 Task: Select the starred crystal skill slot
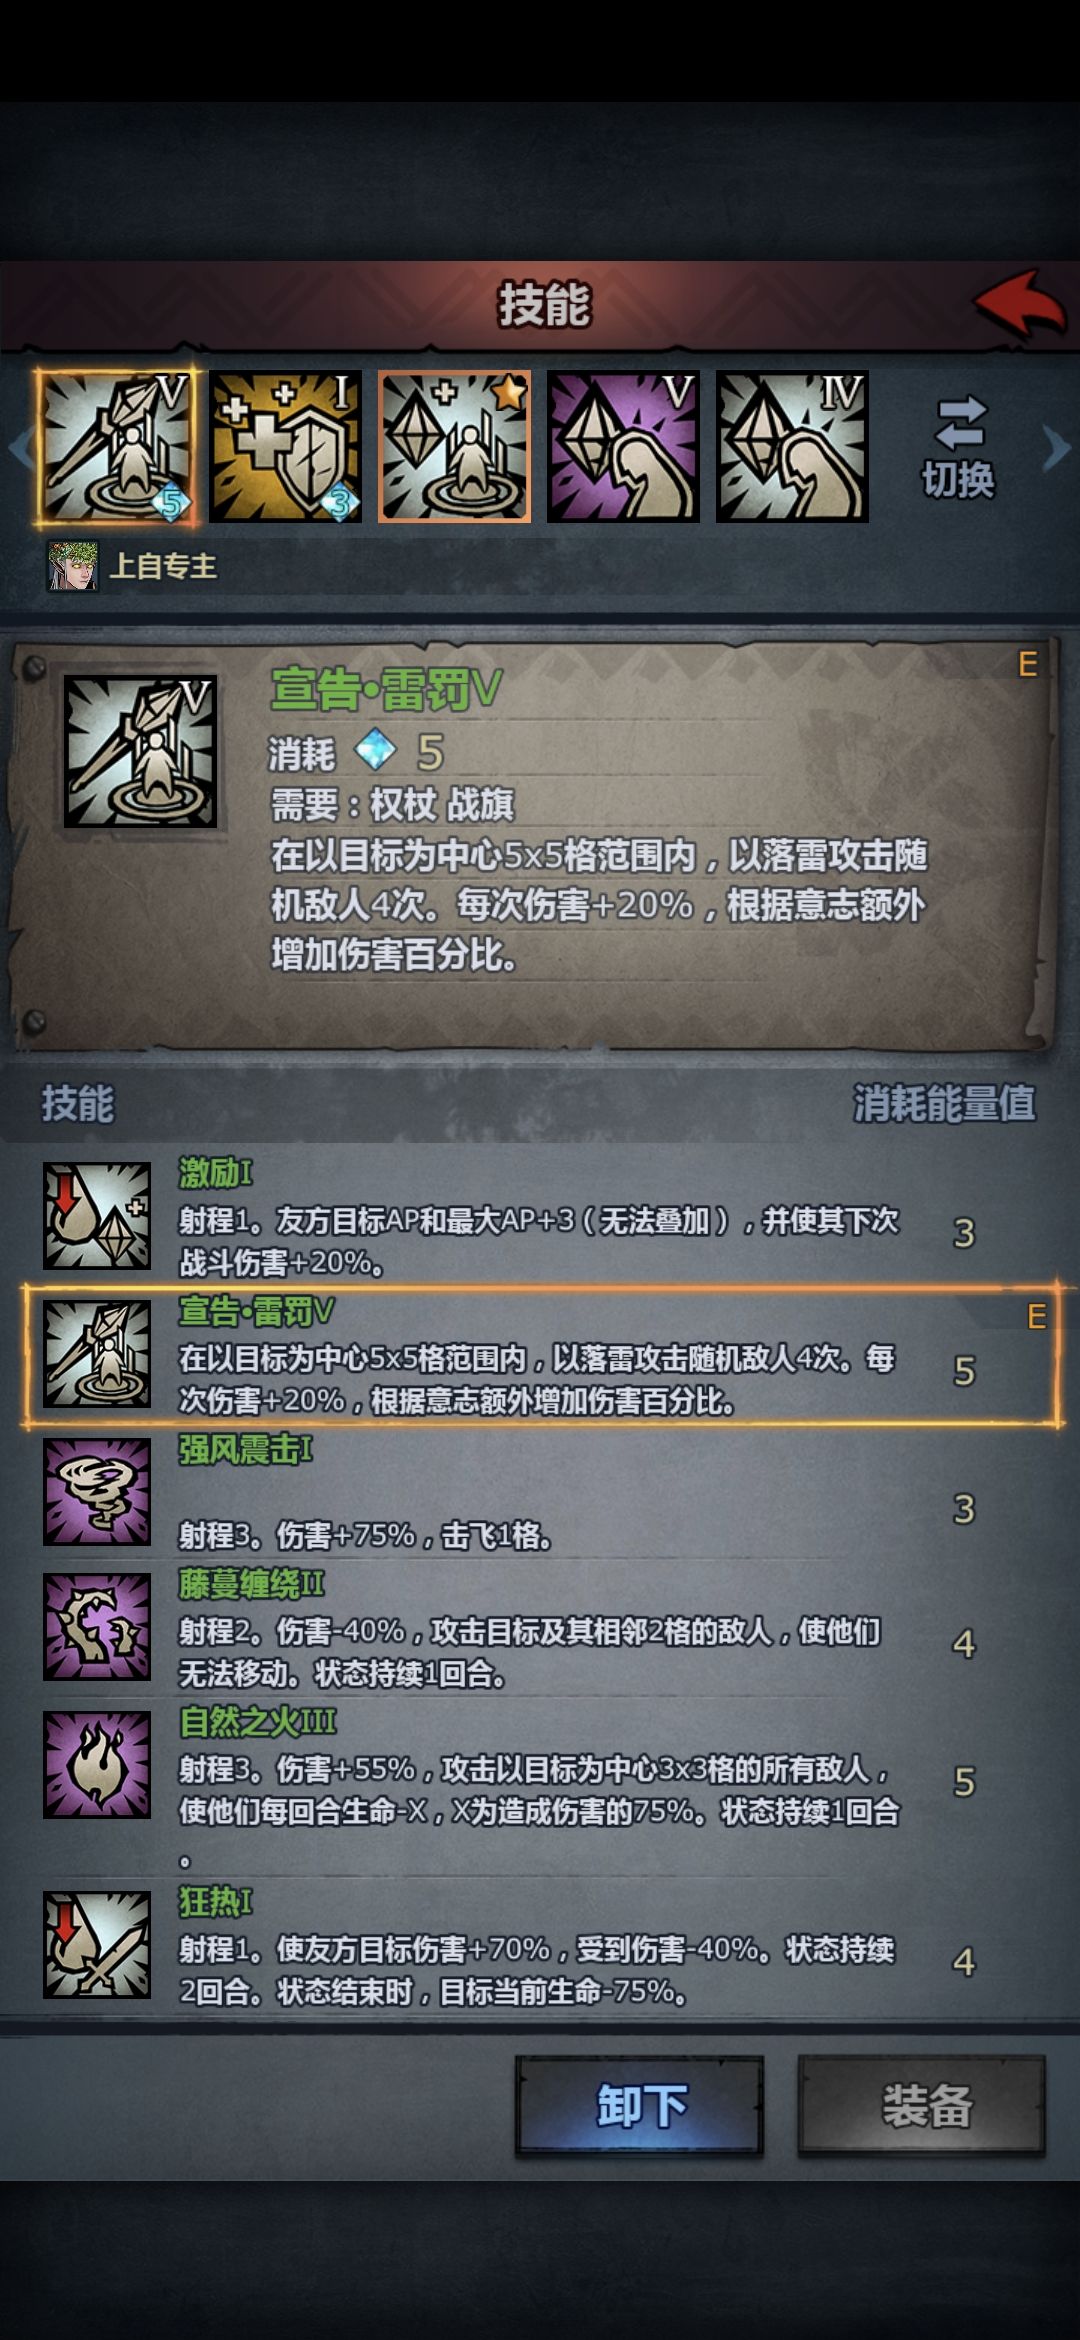[454, 447]
